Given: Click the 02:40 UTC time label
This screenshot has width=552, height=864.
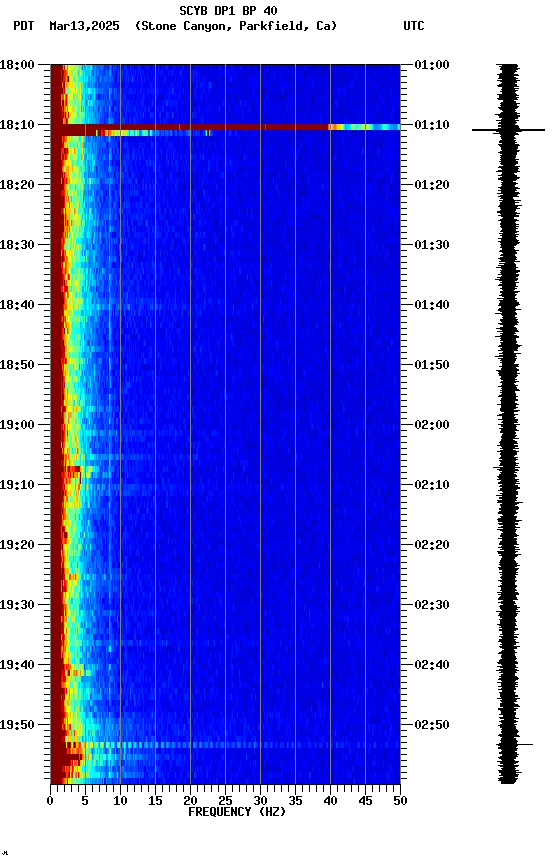Looking at the screenshot, I should (x=432, y=665).
